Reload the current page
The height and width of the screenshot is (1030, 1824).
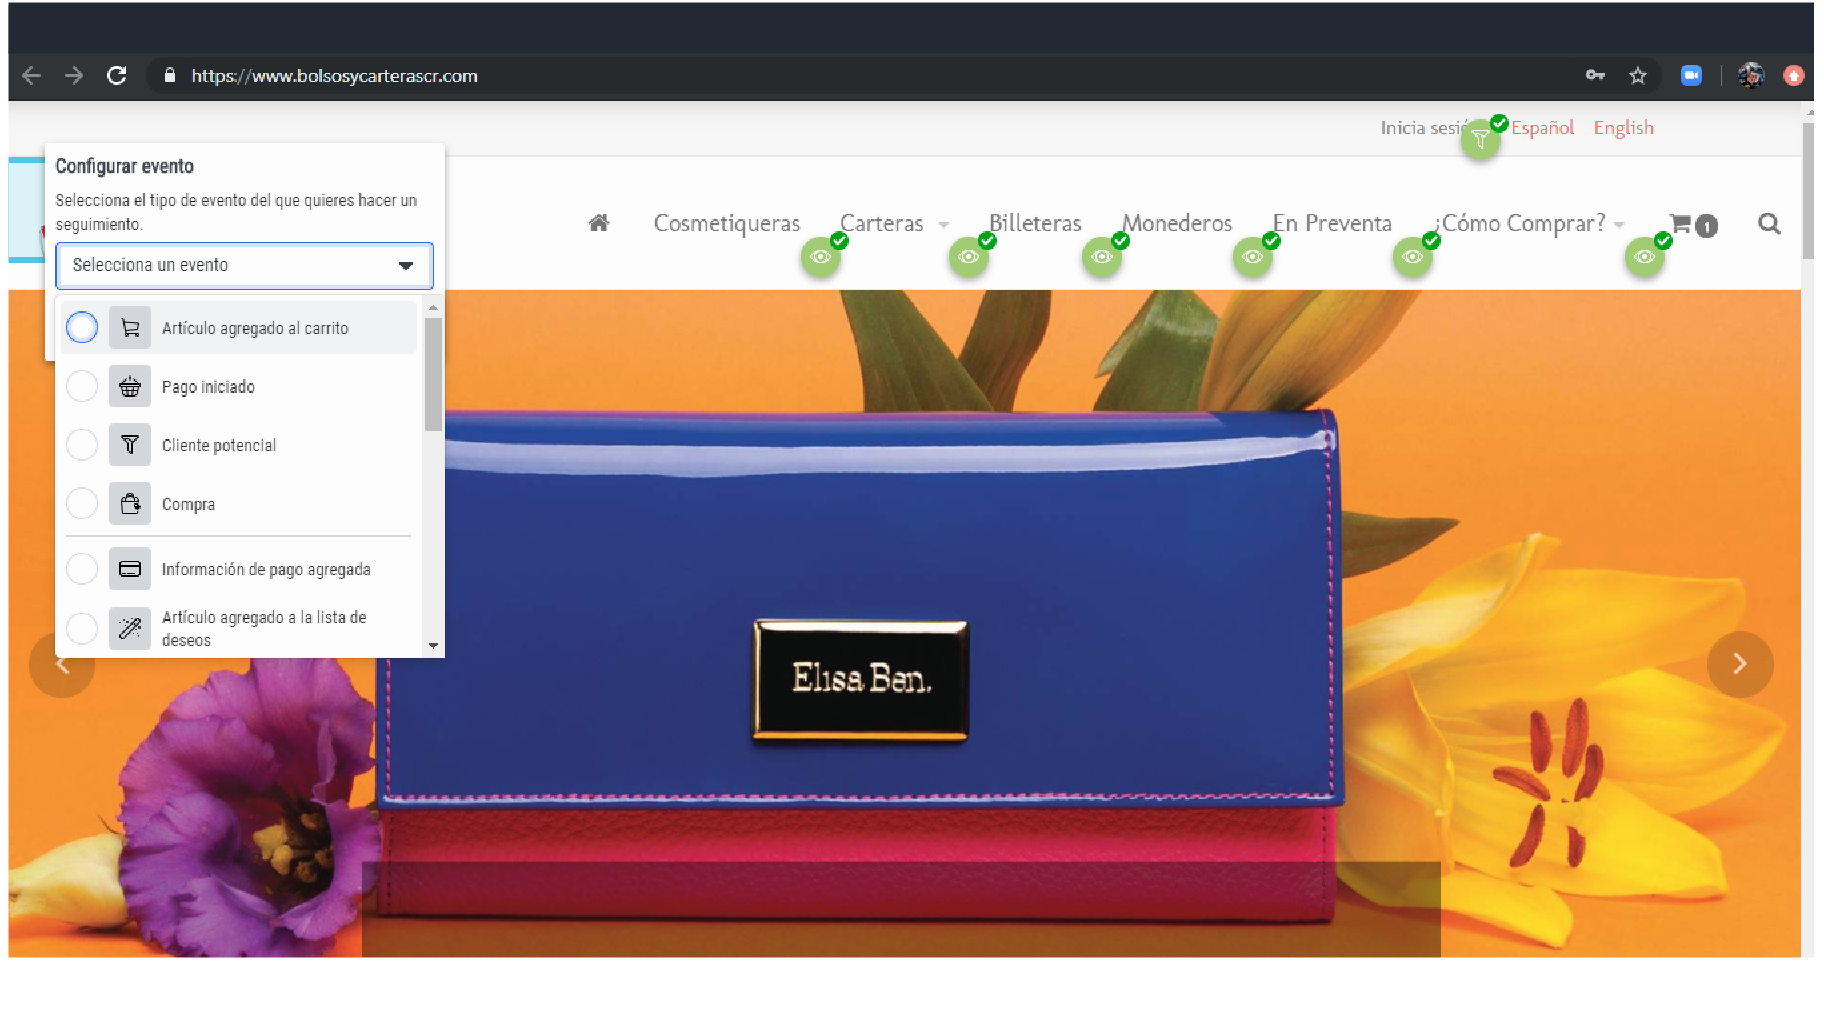tap(117, 76)
